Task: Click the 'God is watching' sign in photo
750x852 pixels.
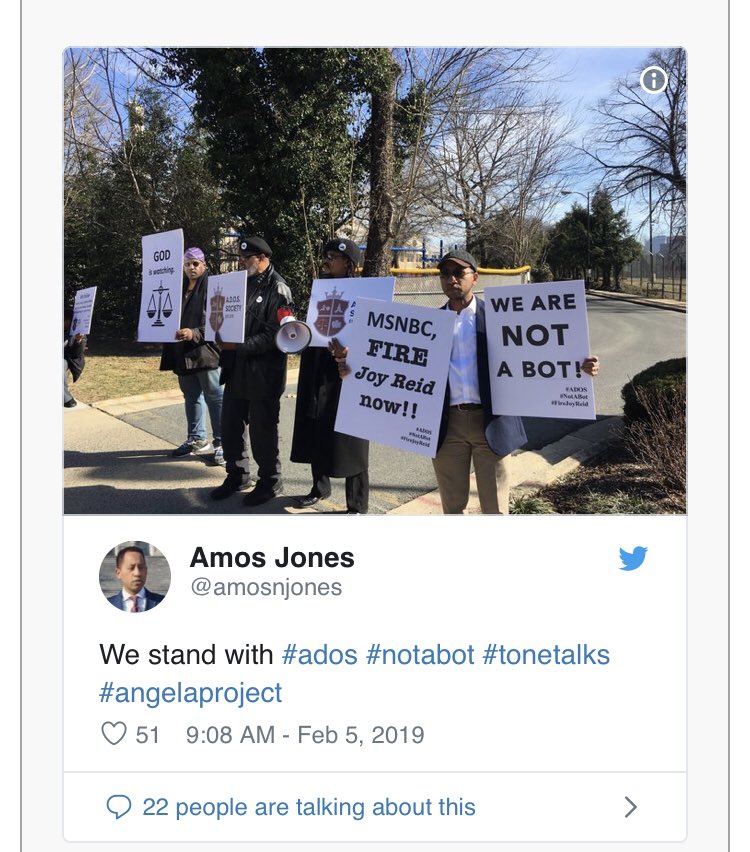Action: click(x=160, y=286)
